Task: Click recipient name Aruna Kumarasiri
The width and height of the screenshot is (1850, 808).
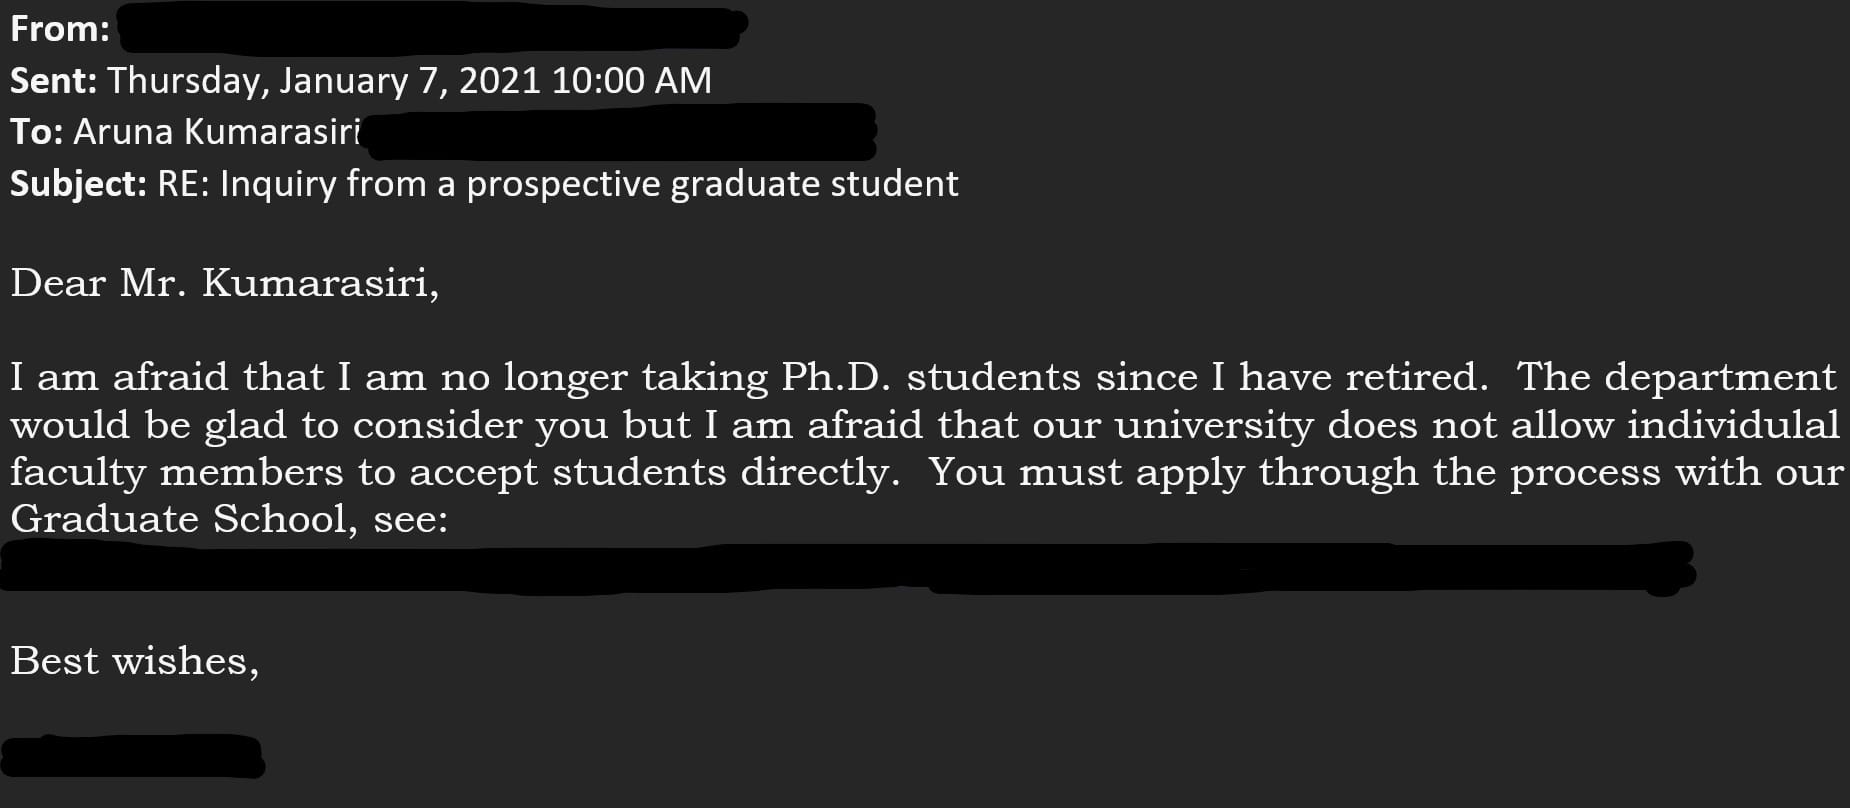Action: click(x=217, y=132)
